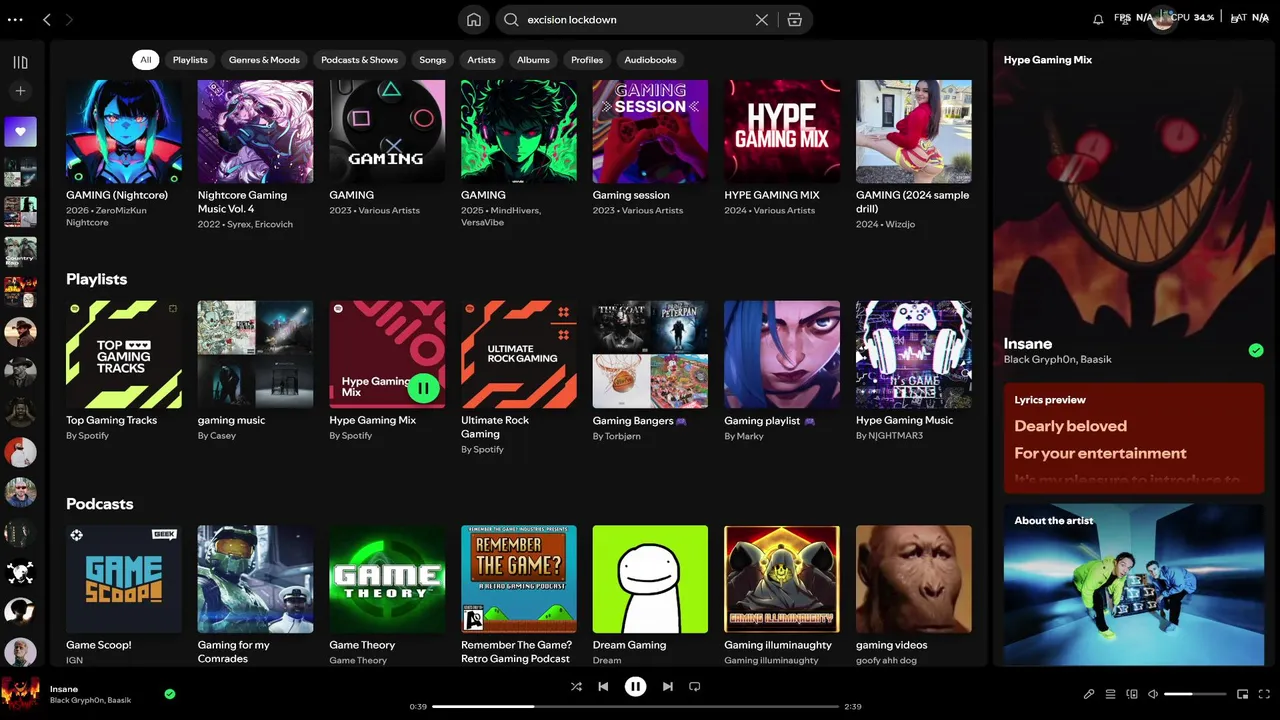Select the All filter chip

point(146,60)
